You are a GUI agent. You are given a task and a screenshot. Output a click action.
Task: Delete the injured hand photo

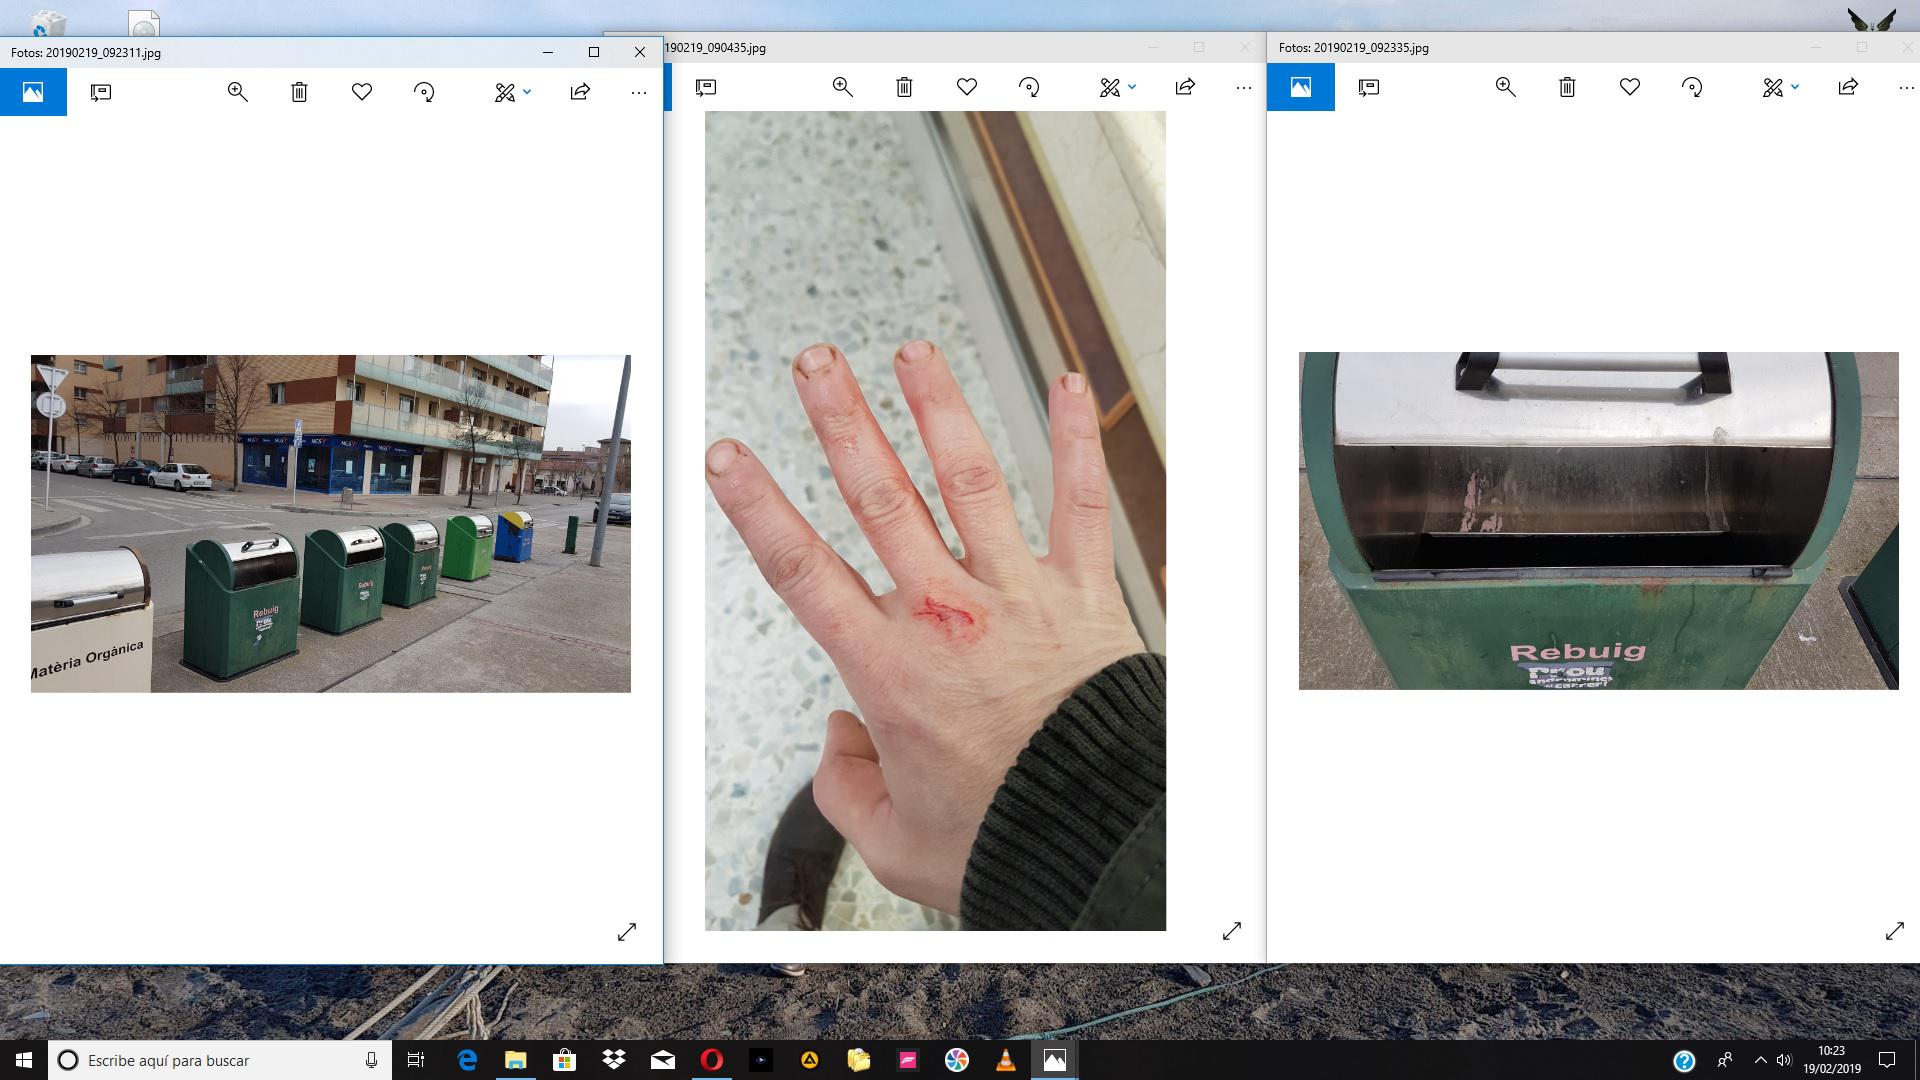(904, 87)
